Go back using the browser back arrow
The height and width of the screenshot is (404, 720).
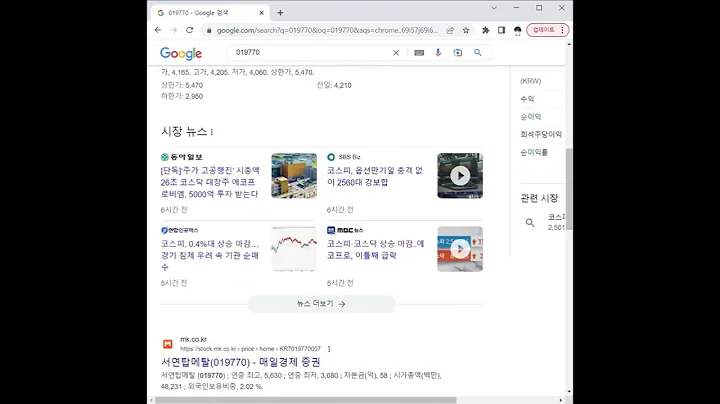[158, 30]
